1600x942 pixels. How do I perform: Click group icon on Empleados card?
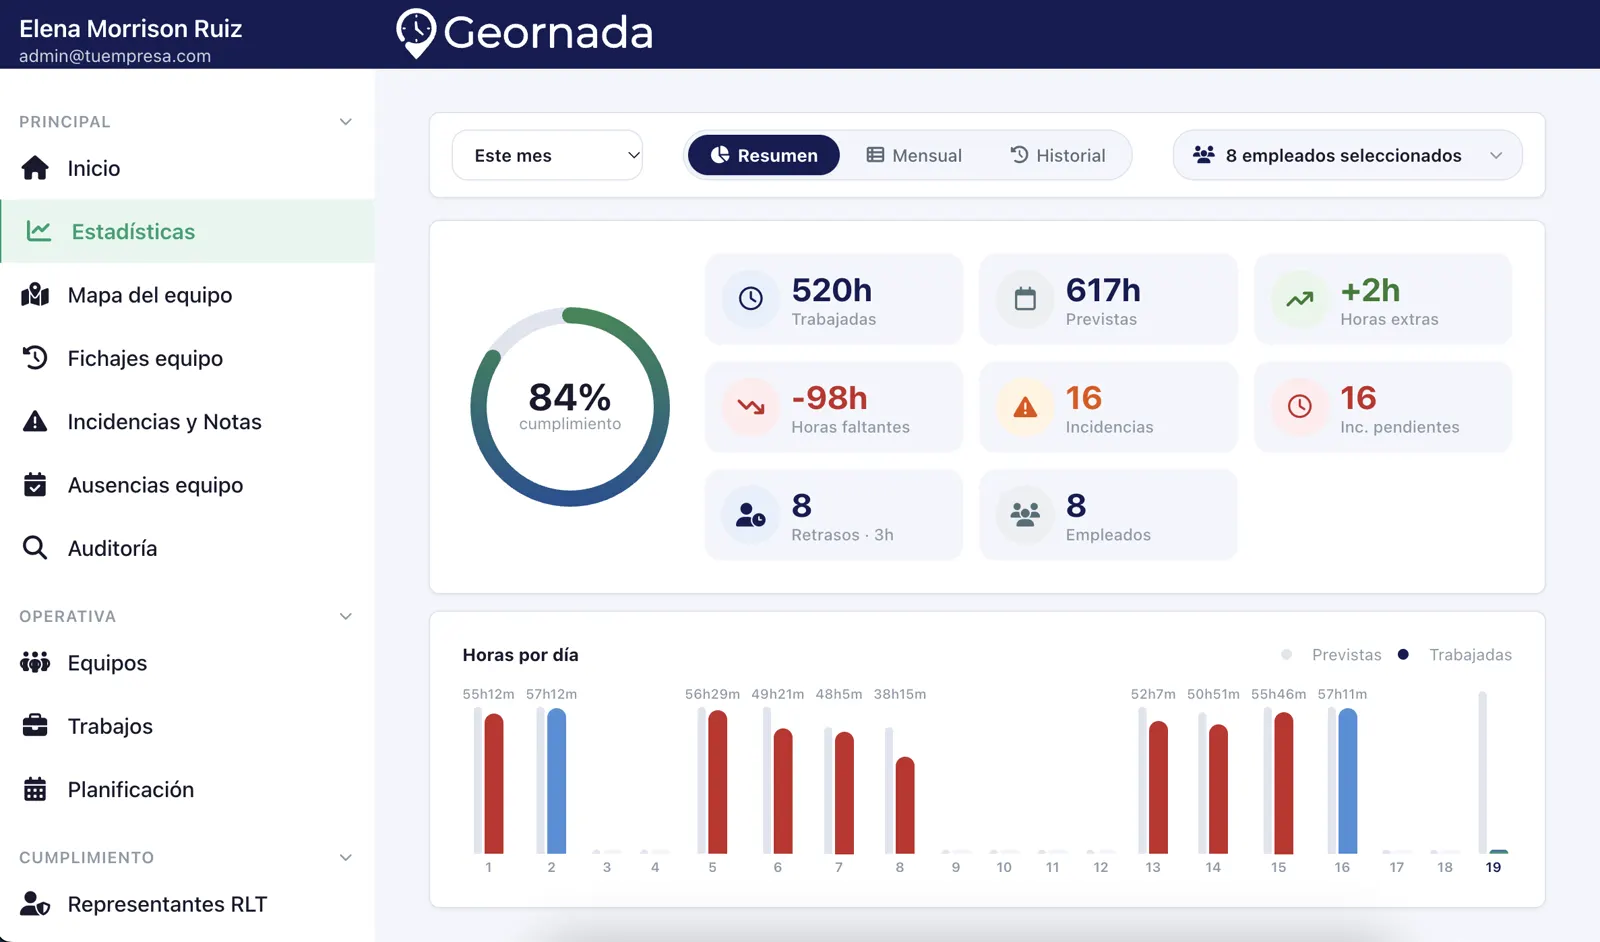(x=1025, y=514)
